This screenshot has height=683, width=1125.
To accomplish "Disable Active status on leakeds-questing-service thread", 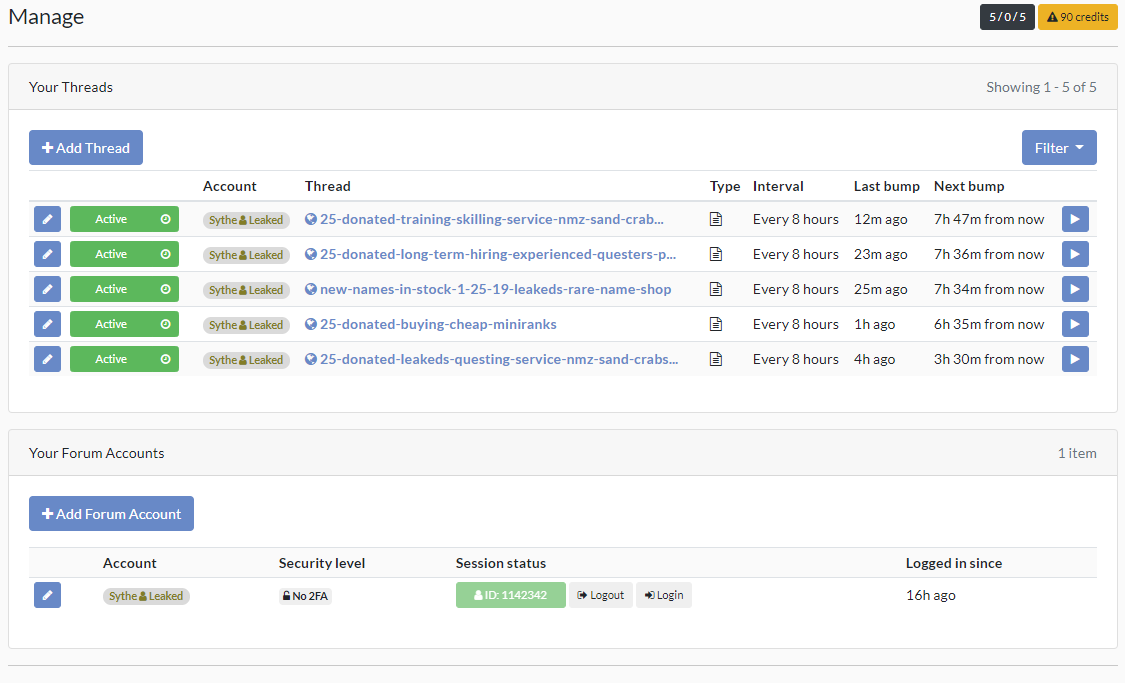I will (124, 359).
